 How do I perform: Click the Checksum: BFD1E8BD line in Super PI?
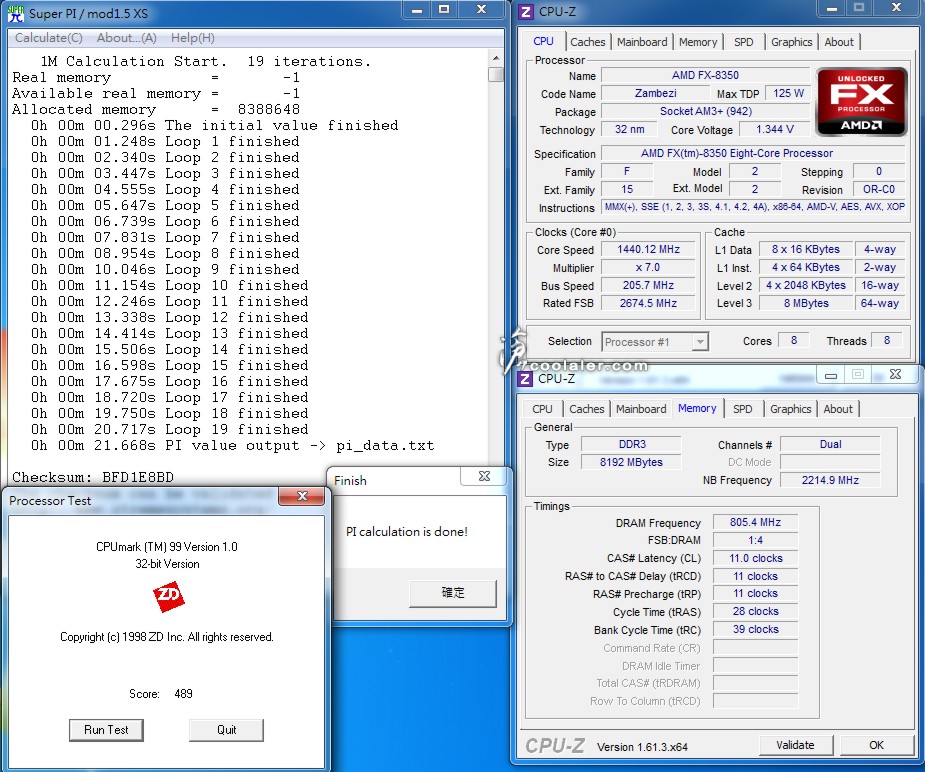point(93,477)
